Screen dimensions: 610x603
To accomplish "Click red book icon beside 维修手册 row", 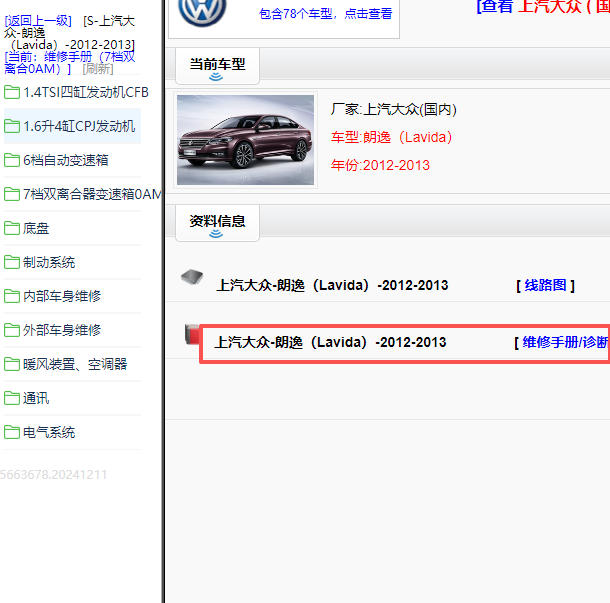I will (x=192, y=334).
